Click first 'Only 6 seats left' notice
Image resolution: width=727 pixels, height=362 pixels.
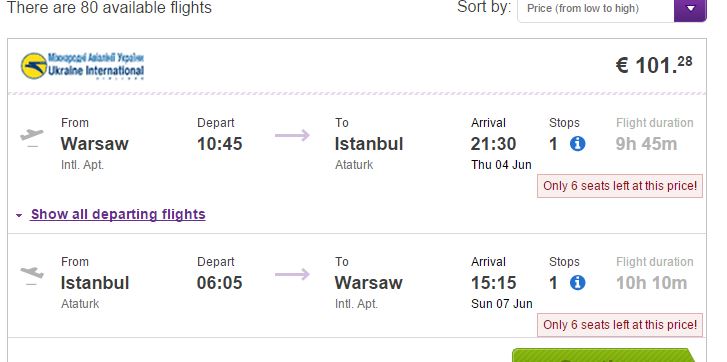pyautogui.click(x=620, y=186)
